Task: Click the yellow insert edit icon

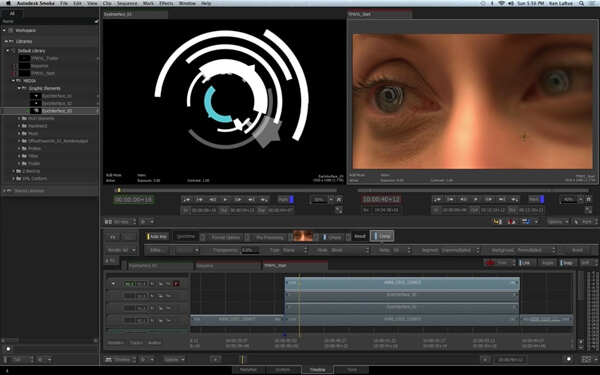Action: pos(497,222)
